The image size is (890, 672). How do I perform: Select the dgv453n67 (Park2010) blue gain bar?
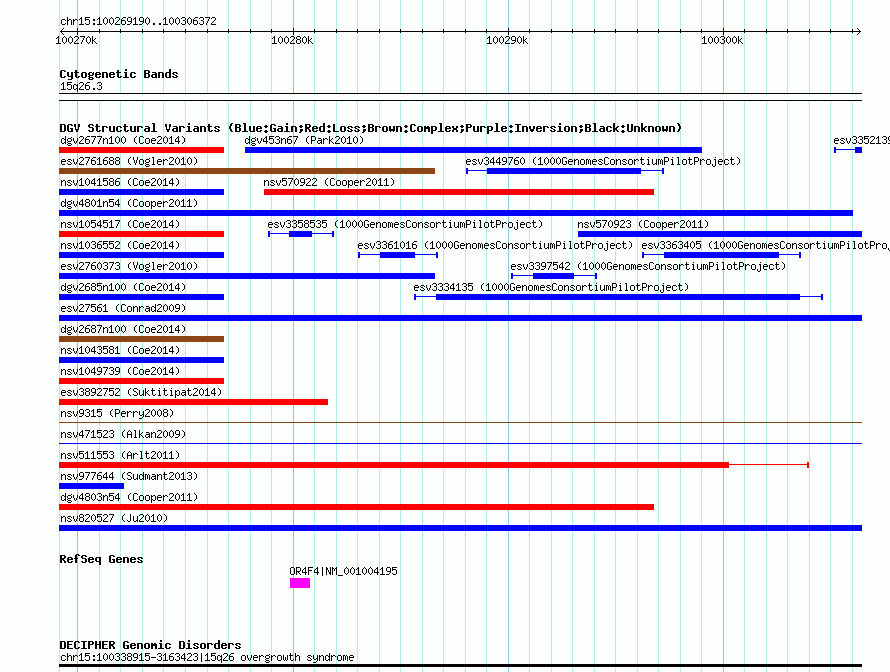pos(473,150)
